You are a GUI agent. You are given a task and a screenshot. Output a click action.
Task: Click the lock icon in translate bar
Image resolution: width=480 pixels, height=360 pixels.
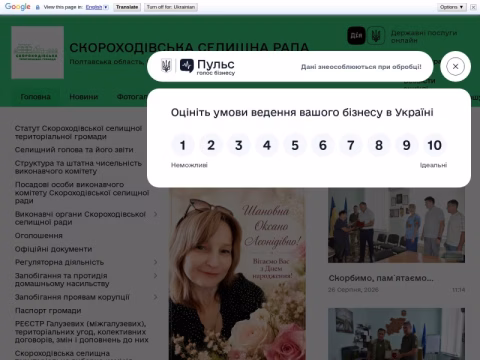(38, 7)
